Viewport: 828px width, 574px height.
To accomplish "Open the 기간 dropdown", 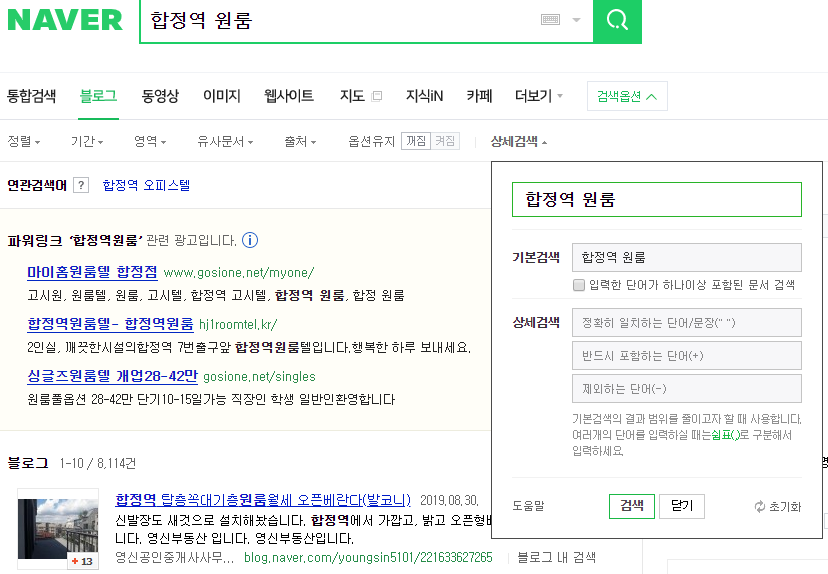I will tap(87, 142).
